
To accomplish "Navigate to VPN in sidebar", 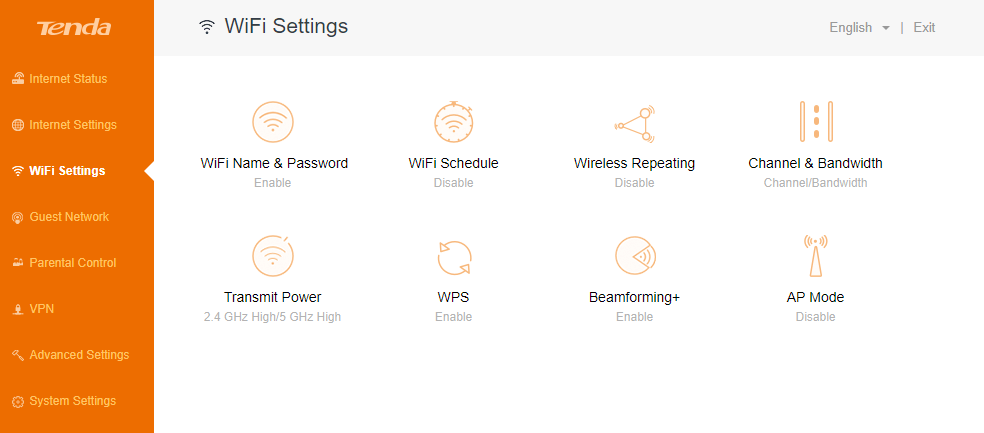I will point(33,309).
